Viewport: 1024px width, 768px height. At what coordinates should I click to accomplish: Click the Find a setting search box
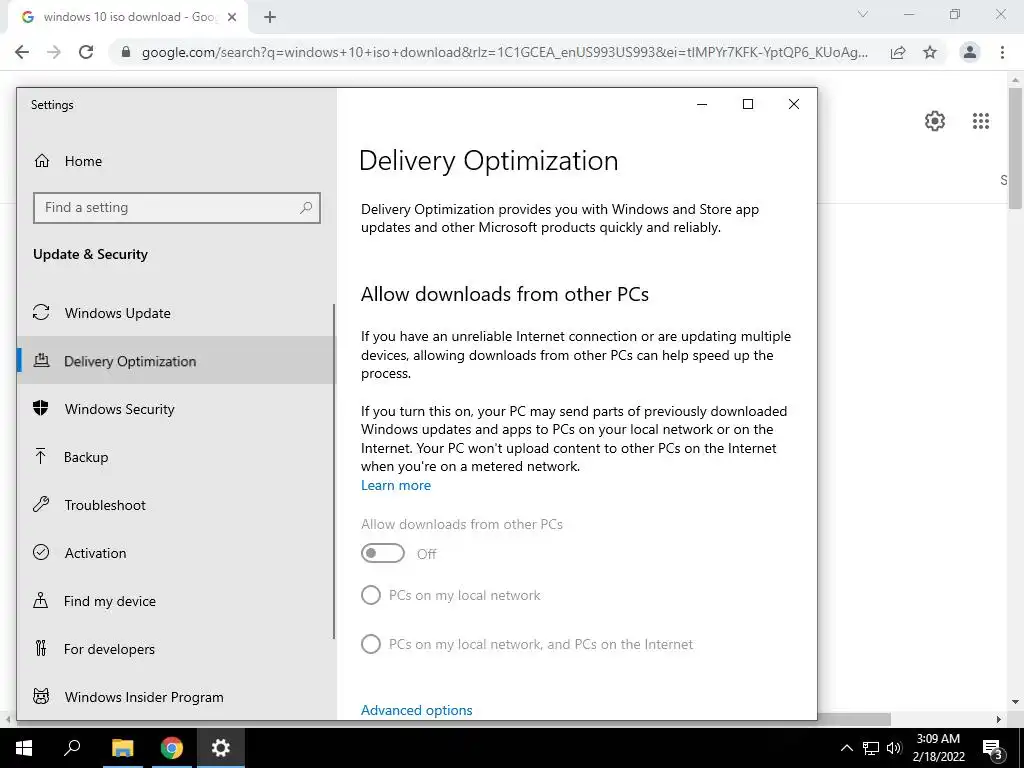[x=177, y=208]
